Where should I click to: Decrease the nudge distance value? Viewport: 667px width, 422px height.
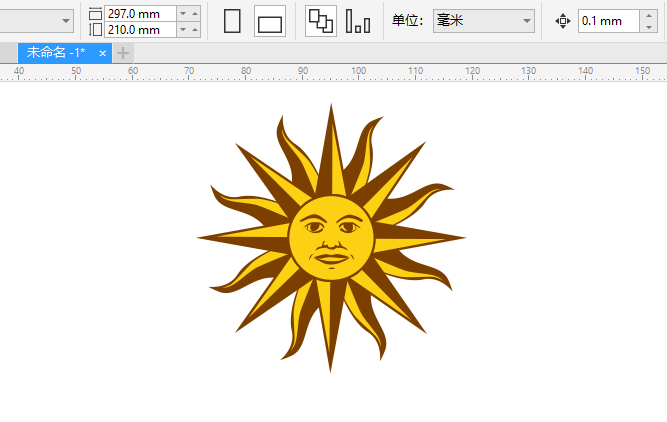click(649, 27)
